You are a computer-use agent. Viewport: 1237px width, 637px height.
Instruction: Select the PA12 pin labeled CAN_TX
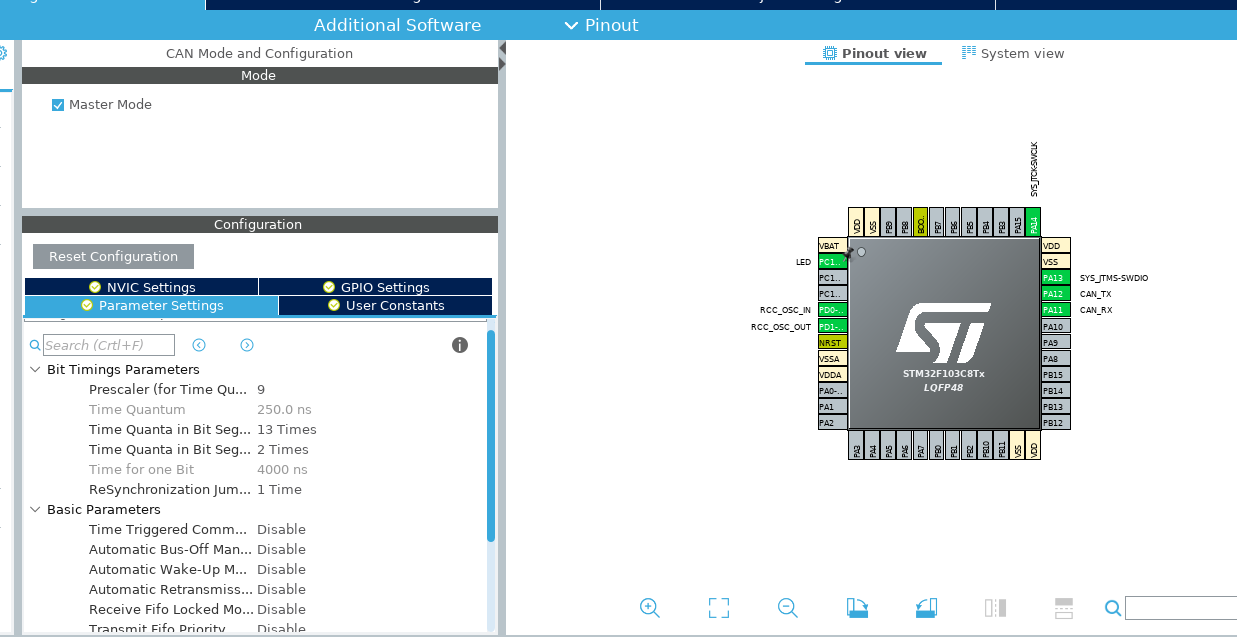pos(1055,294)
